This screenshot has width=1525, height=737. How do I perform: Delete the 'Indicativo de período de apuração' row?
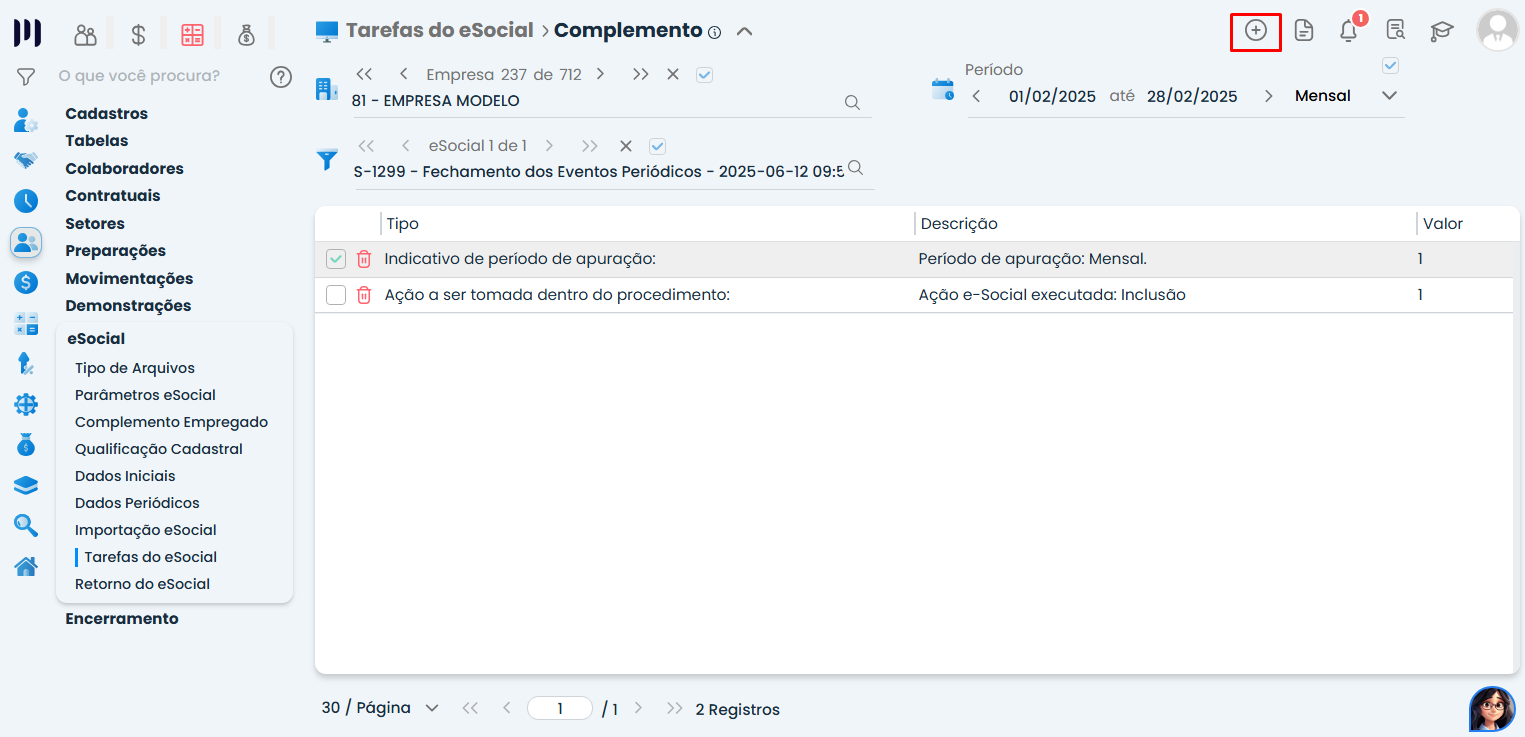pyautogui.click(x=364, y=259)
